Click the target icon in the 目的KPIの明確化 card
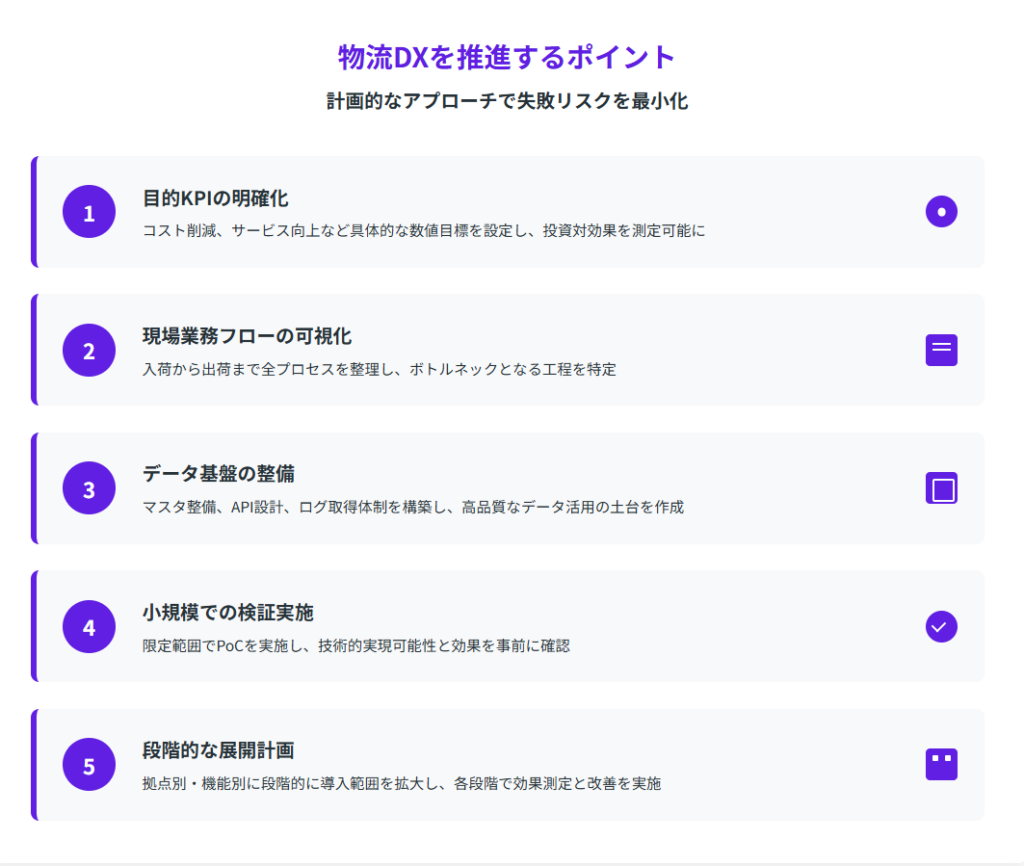This screenshot has height=866, width=1024. pyautogui.click(x=941, y=212)
